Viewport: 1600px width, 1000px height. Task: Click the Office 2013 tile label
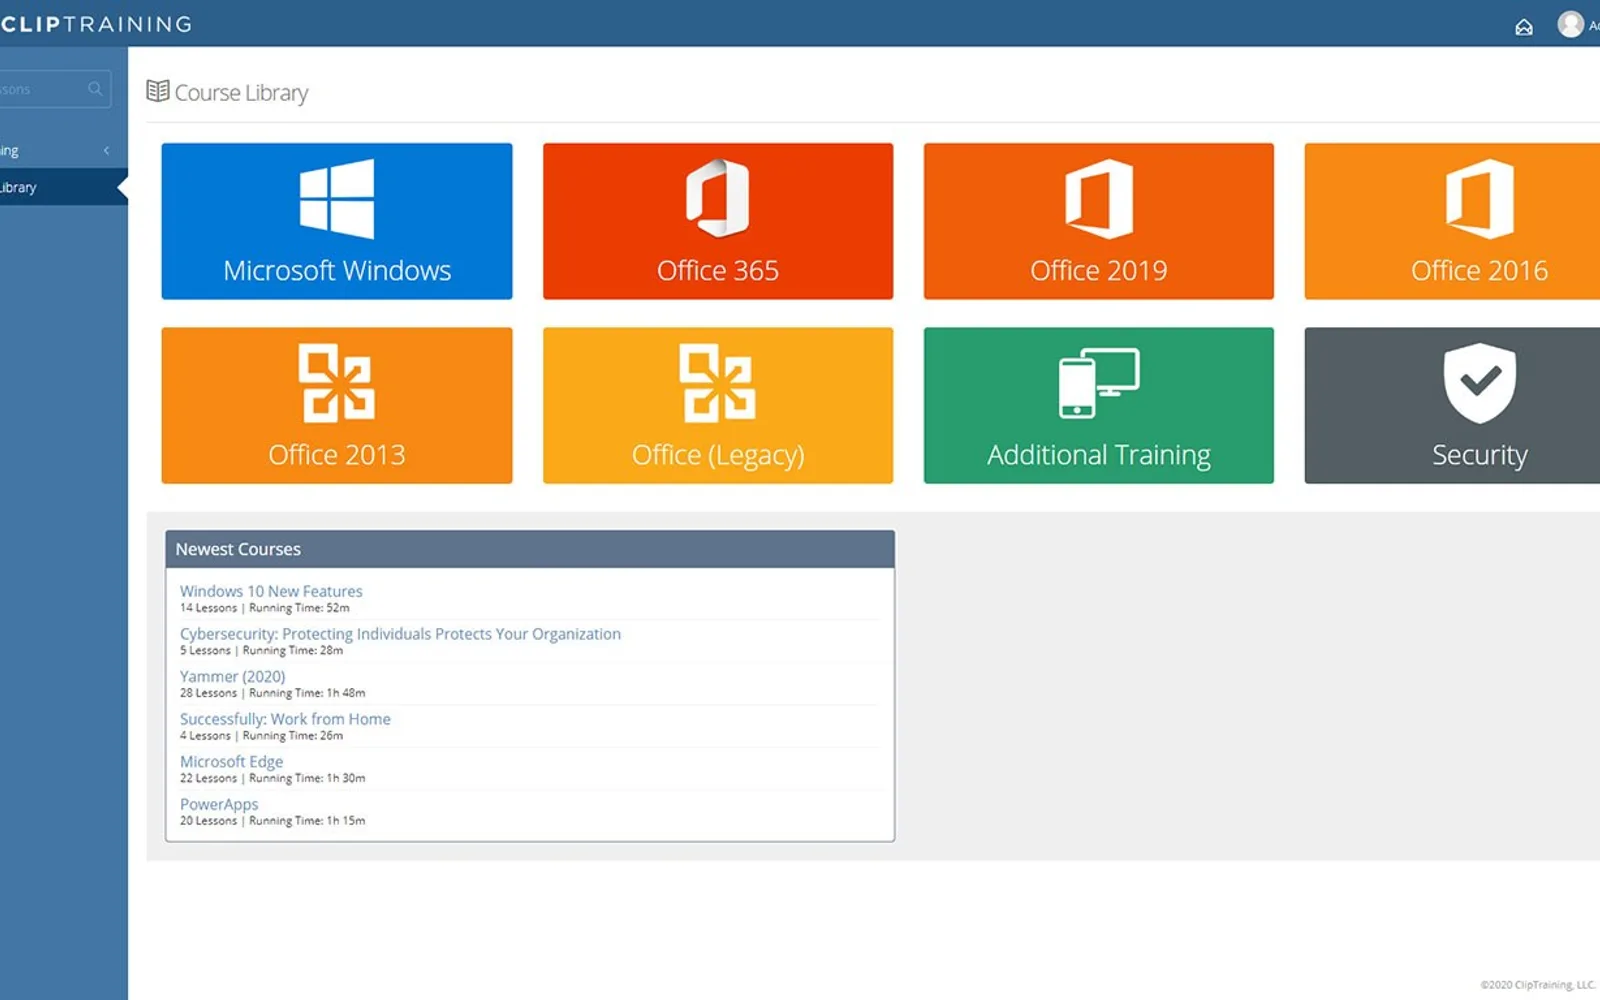click(x=337, y=455)
